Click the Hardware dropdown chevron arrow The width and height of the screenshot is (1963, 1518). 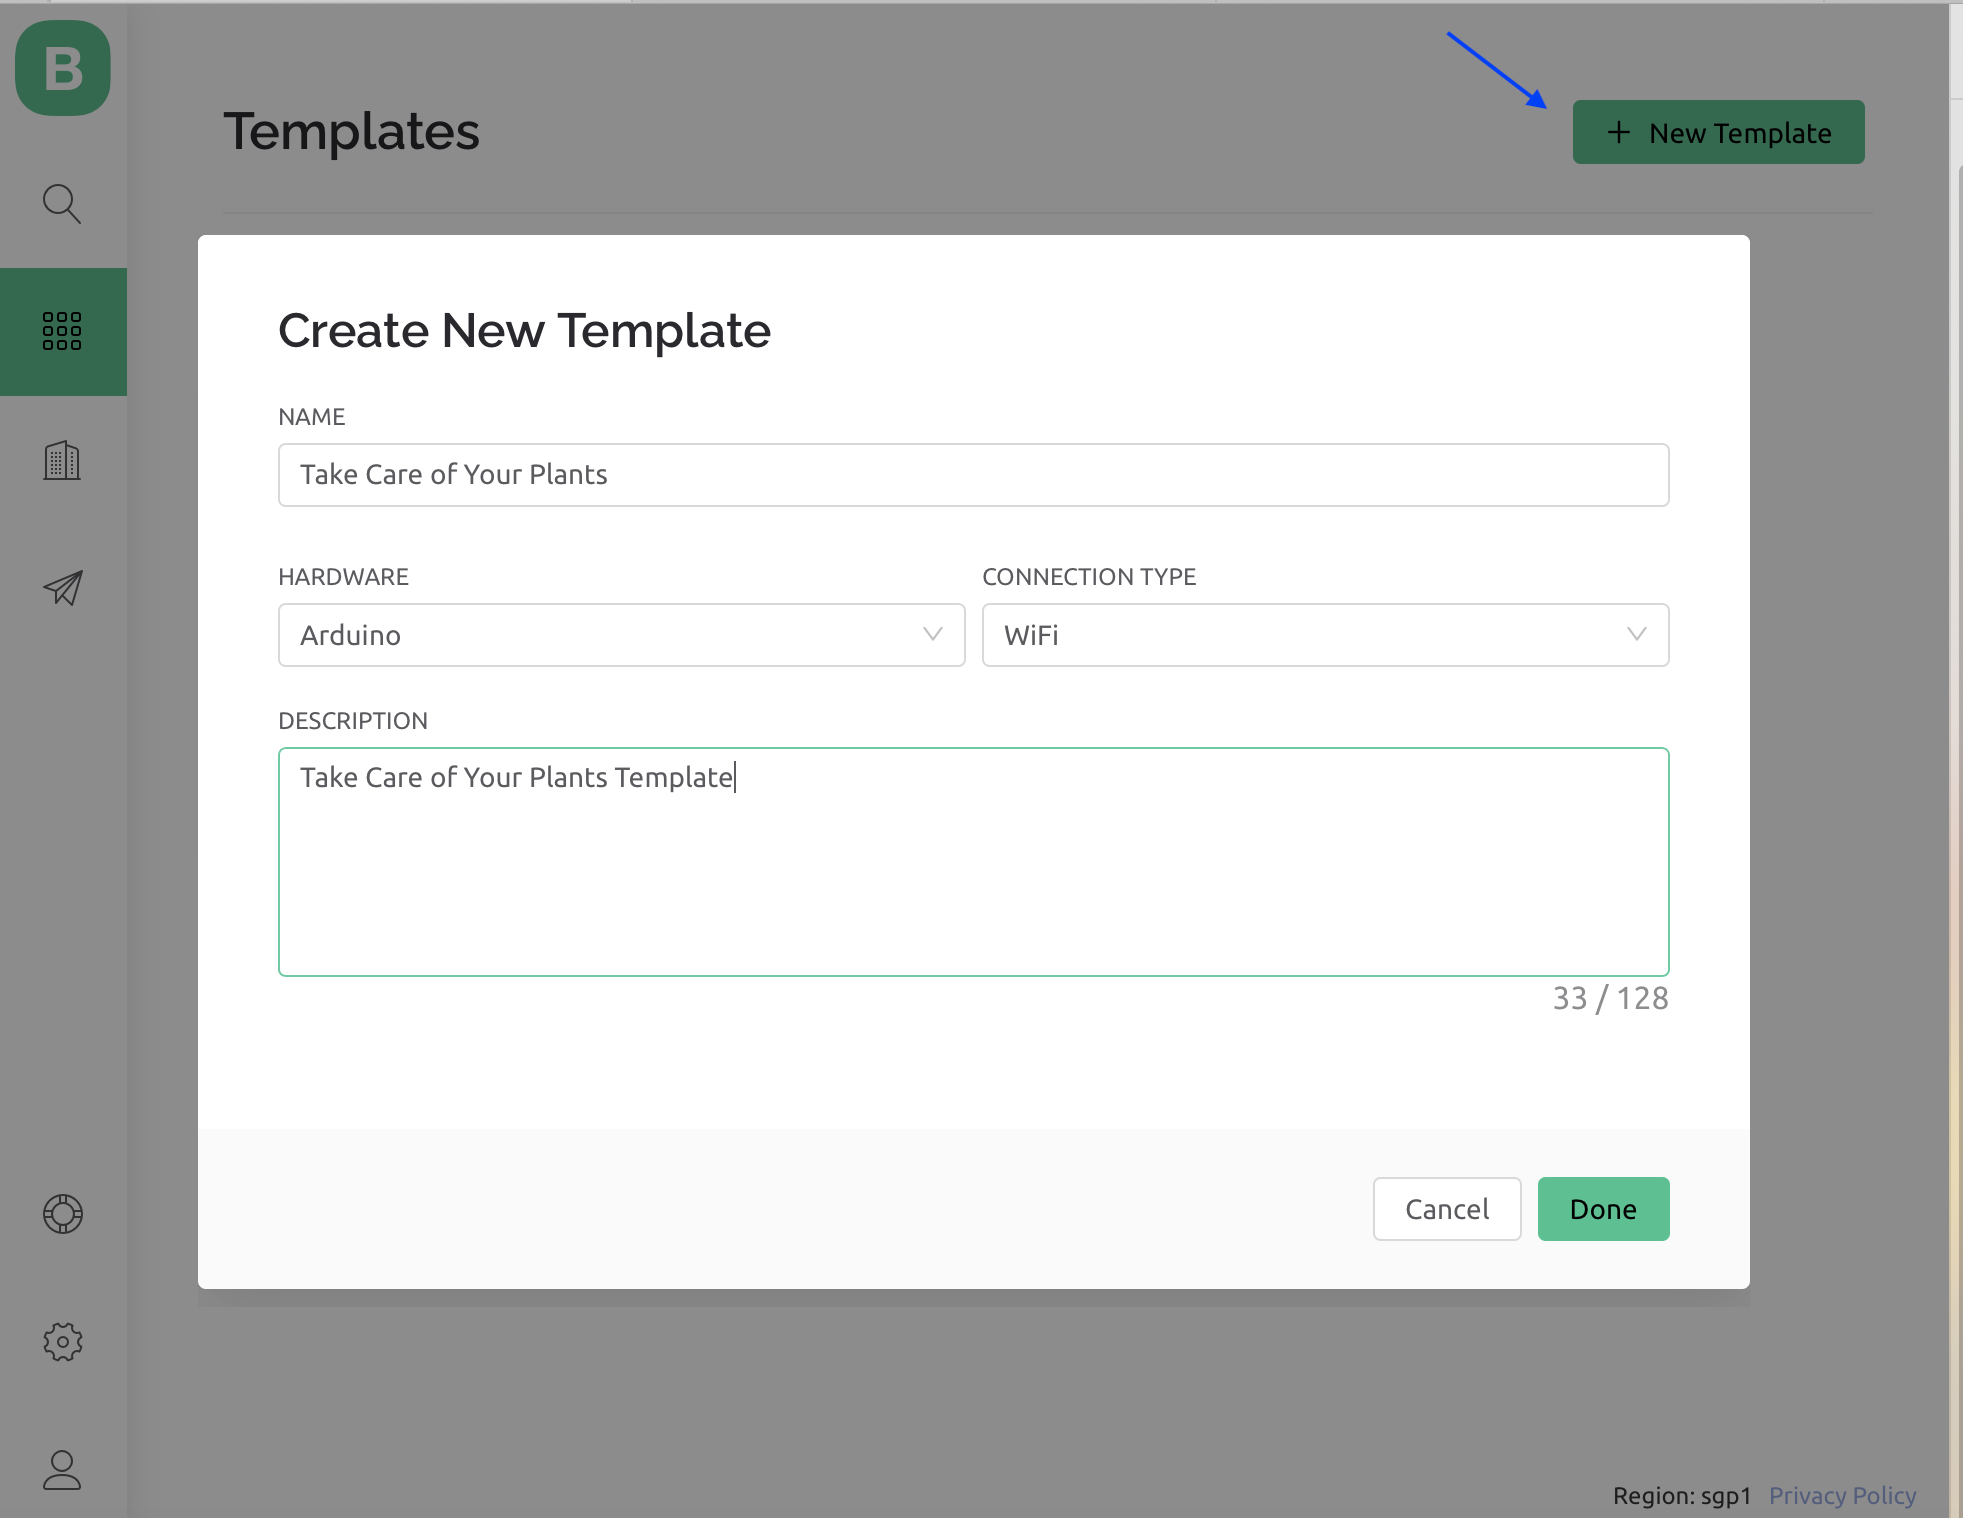pos(933,634)
